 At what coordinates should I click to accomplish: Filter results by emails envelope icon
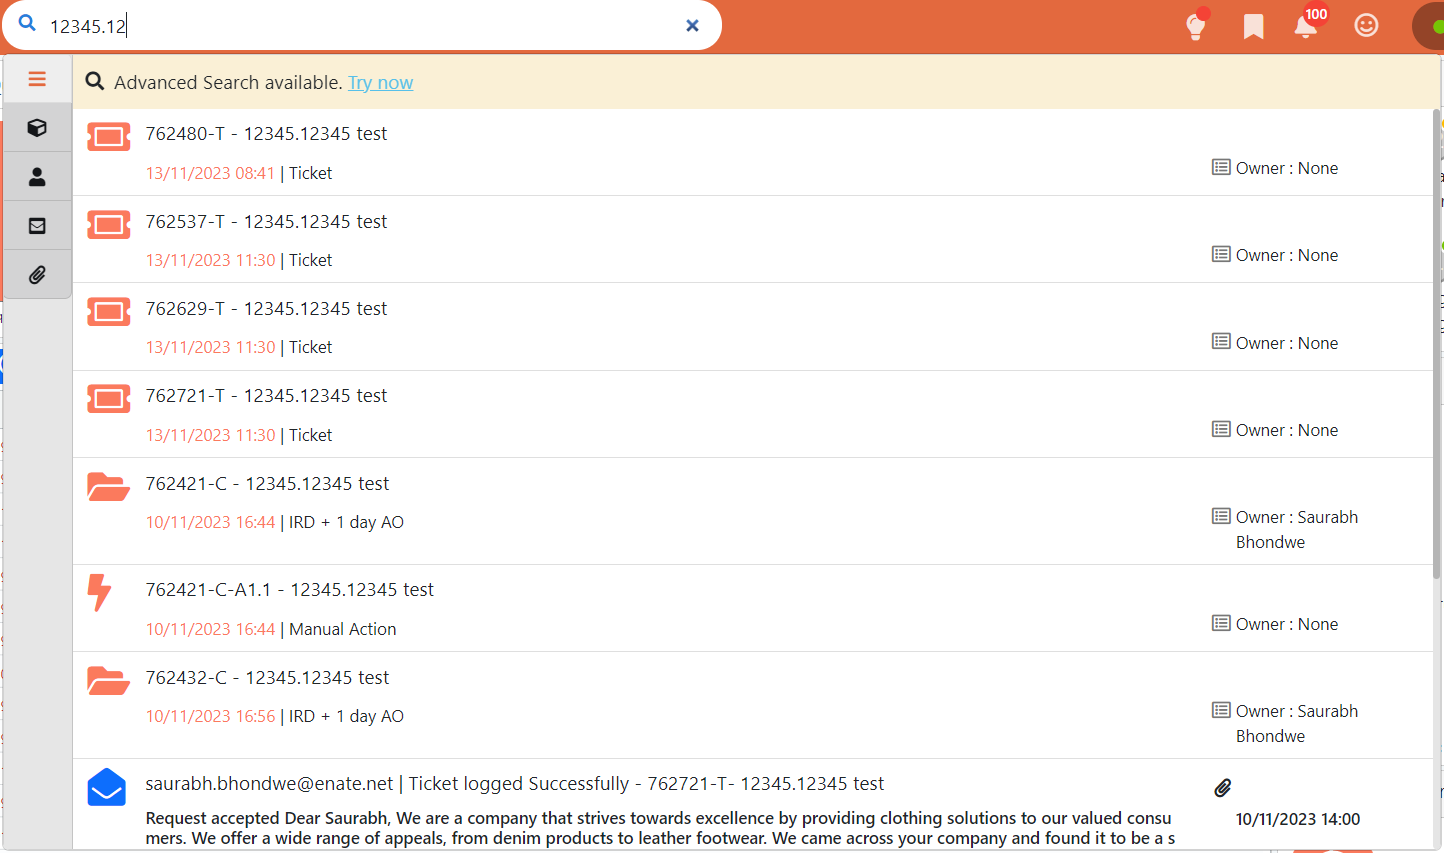pos(37,226)
